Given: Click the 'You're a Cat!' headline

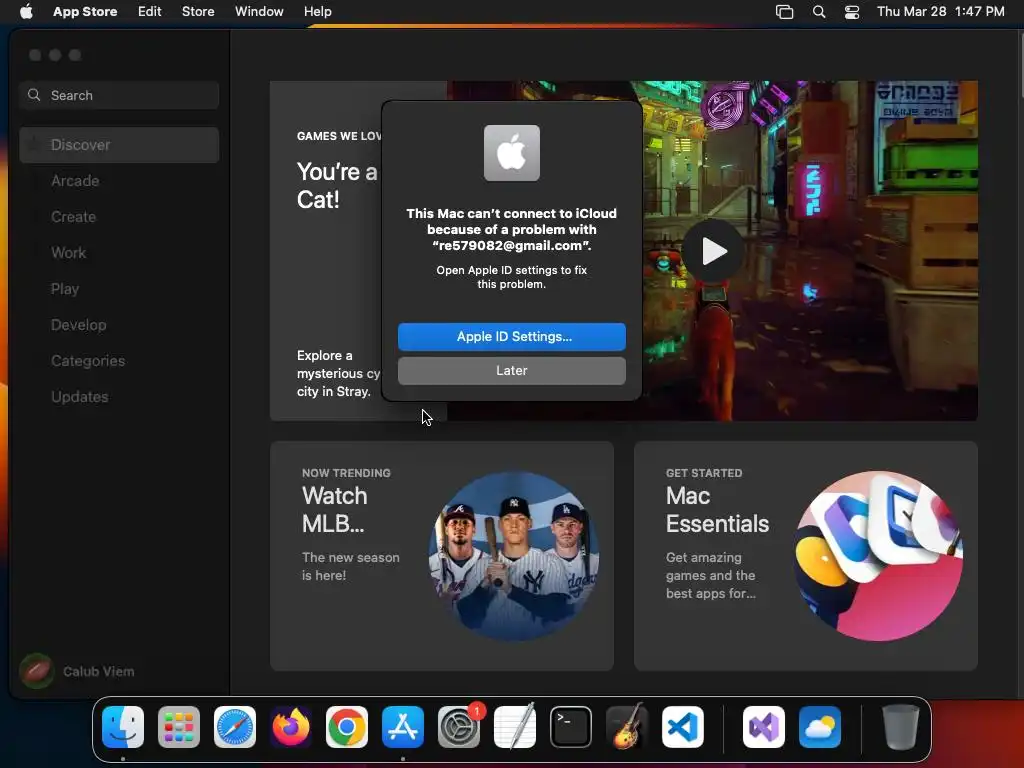Looking at the screenshot, I should (337, 185).
